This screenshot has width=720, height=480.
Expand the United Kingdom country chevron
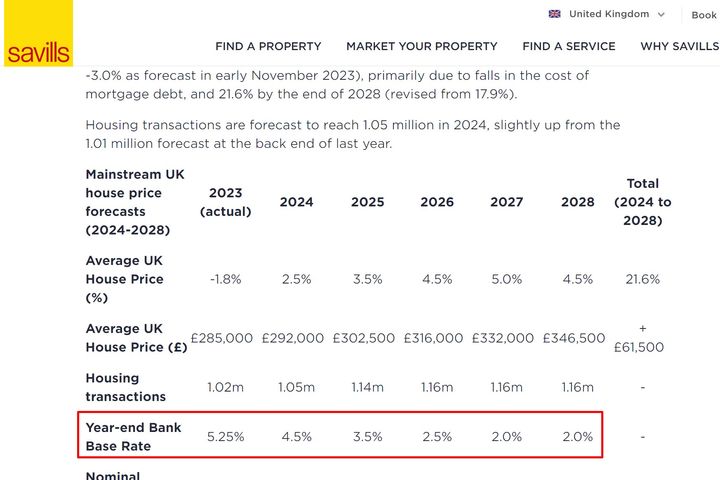coord(661,14)
